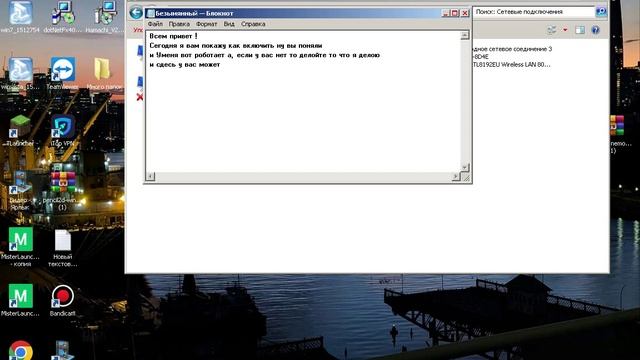Image resolution: width=640 pixels, height=360 pixels.
Task: Click the Notepad horizontal scrollbar left arrow
Action: (150, 176)
